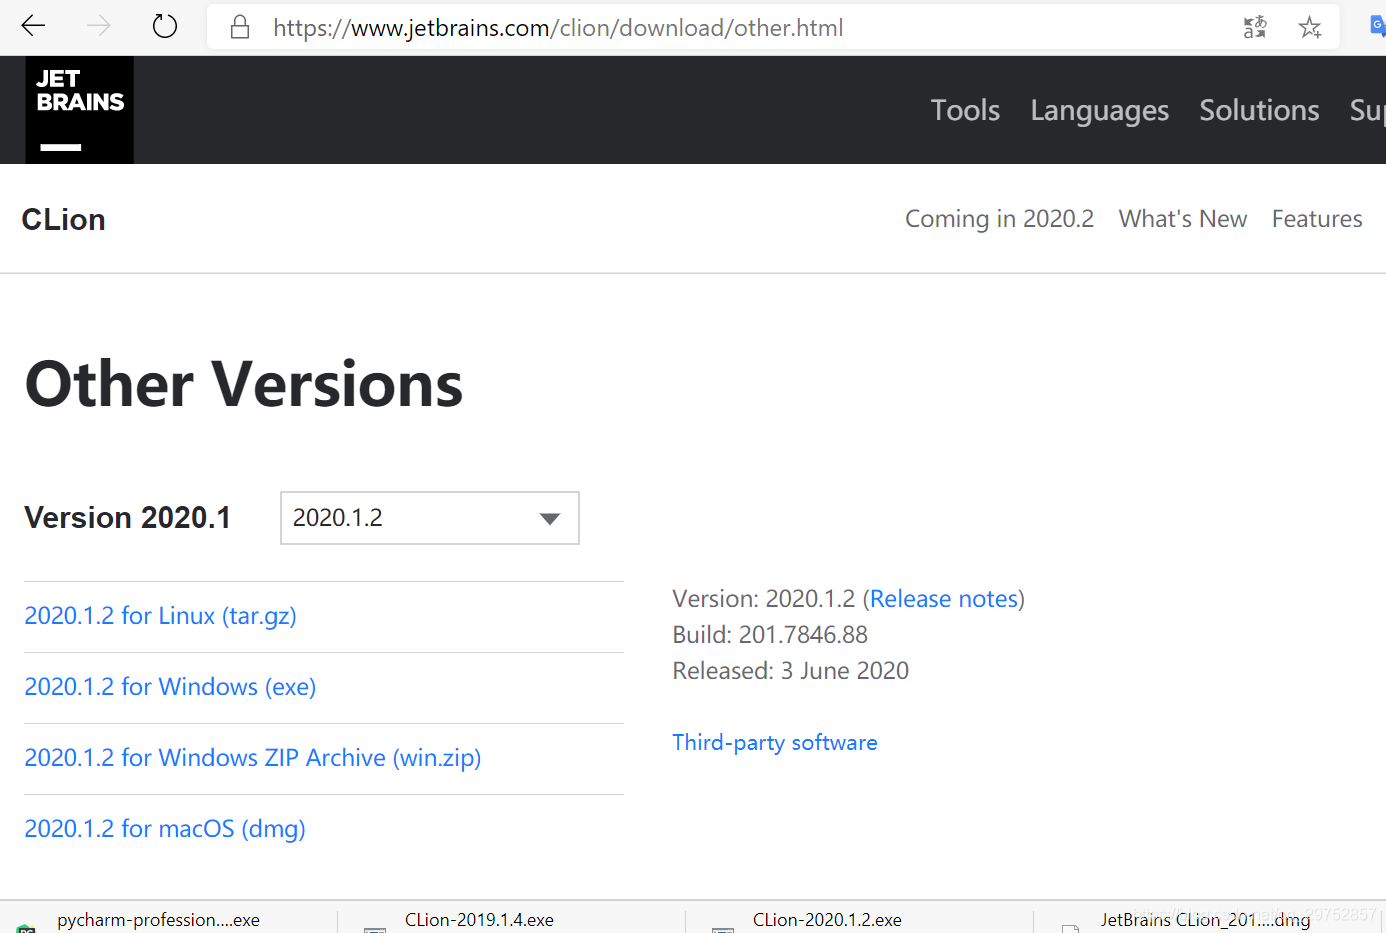The width and height of the screenshot is (1386, 933).
Task: Download 2020.1.2 for macOS (dmg)
Action: click(x=165, y=829)
